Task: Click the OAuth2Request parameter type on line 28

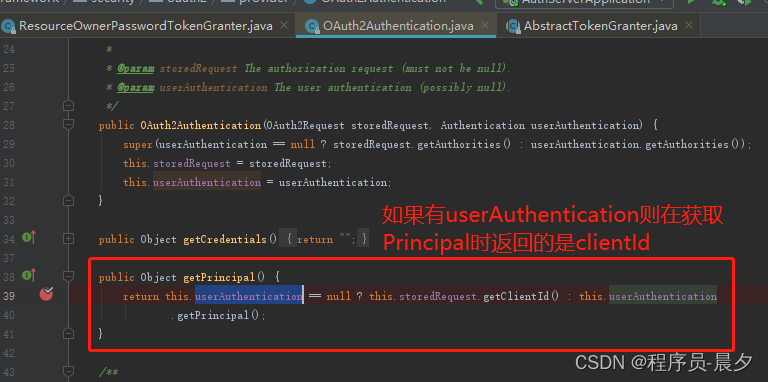Action: [305, 125]
